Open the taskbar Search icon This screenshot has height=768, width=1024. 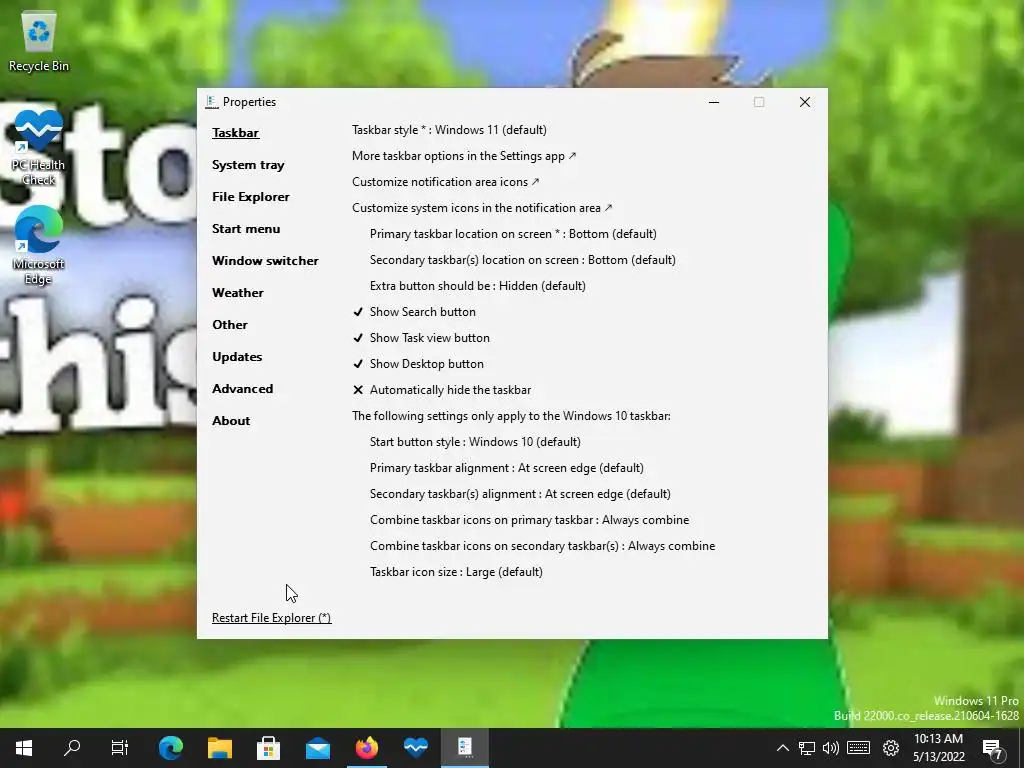click(x=72, y=748)
